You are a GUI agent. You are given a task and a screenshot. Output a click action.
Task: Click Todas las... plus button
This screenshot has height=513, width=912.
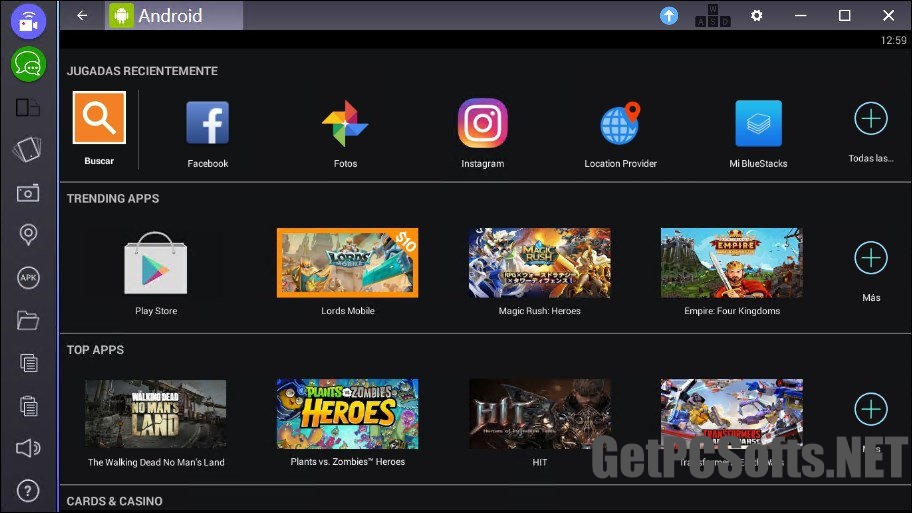tap(871, 119)
